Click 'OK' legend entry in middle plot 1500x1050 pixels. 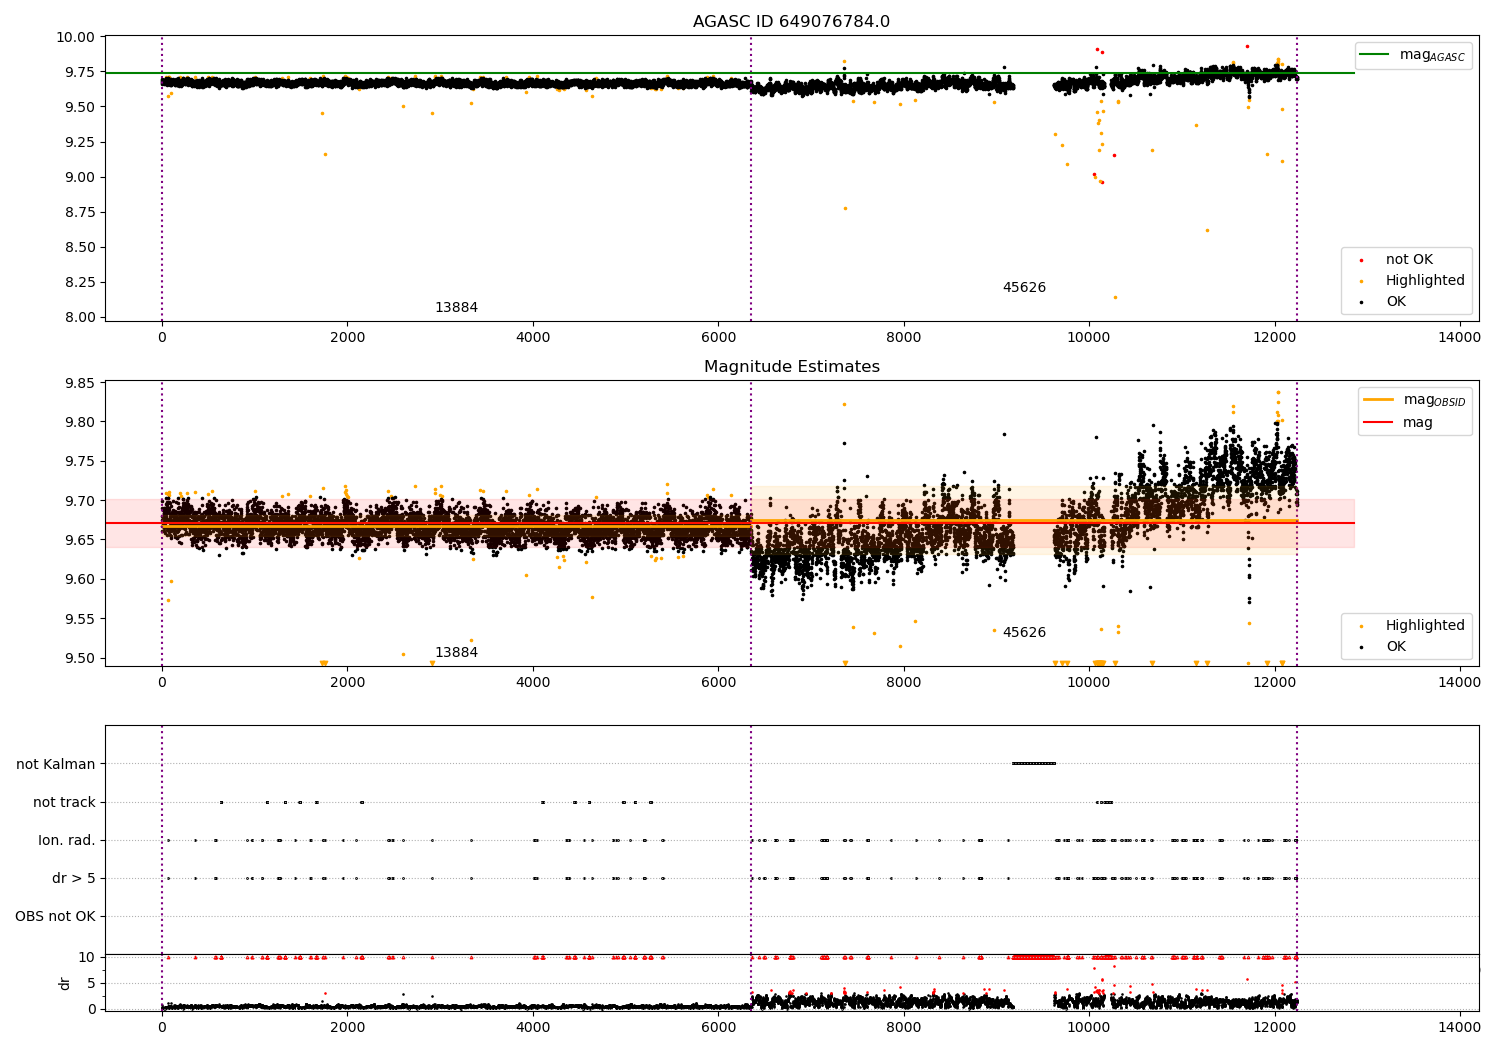tap(1395, 647)
